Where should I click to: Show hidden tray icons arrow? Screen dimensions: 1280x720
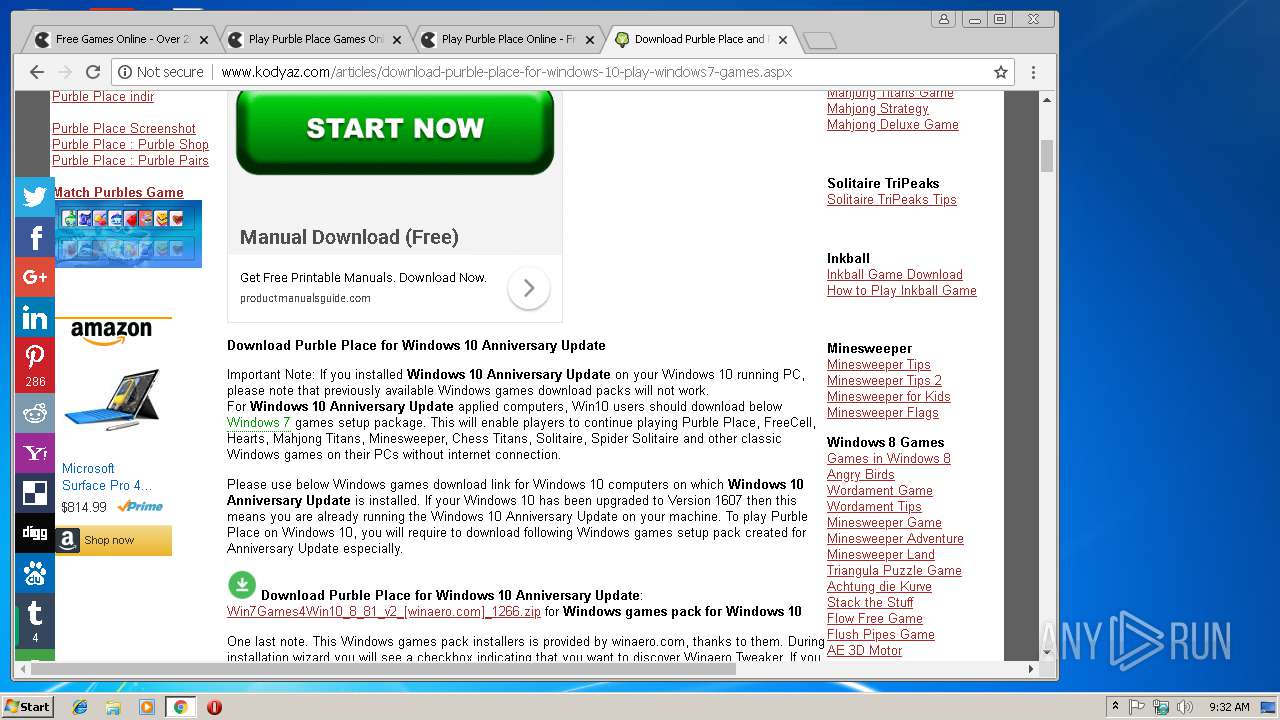click(x=1115, y=707)
